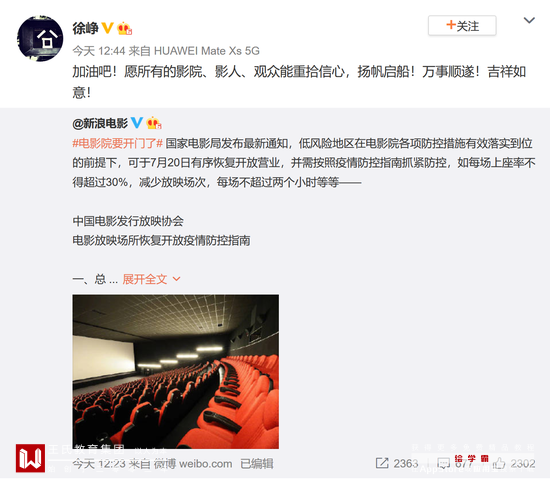The image size is (550, 484).
Task: Click the repost icon showing 2363
Action: point(382,463)
